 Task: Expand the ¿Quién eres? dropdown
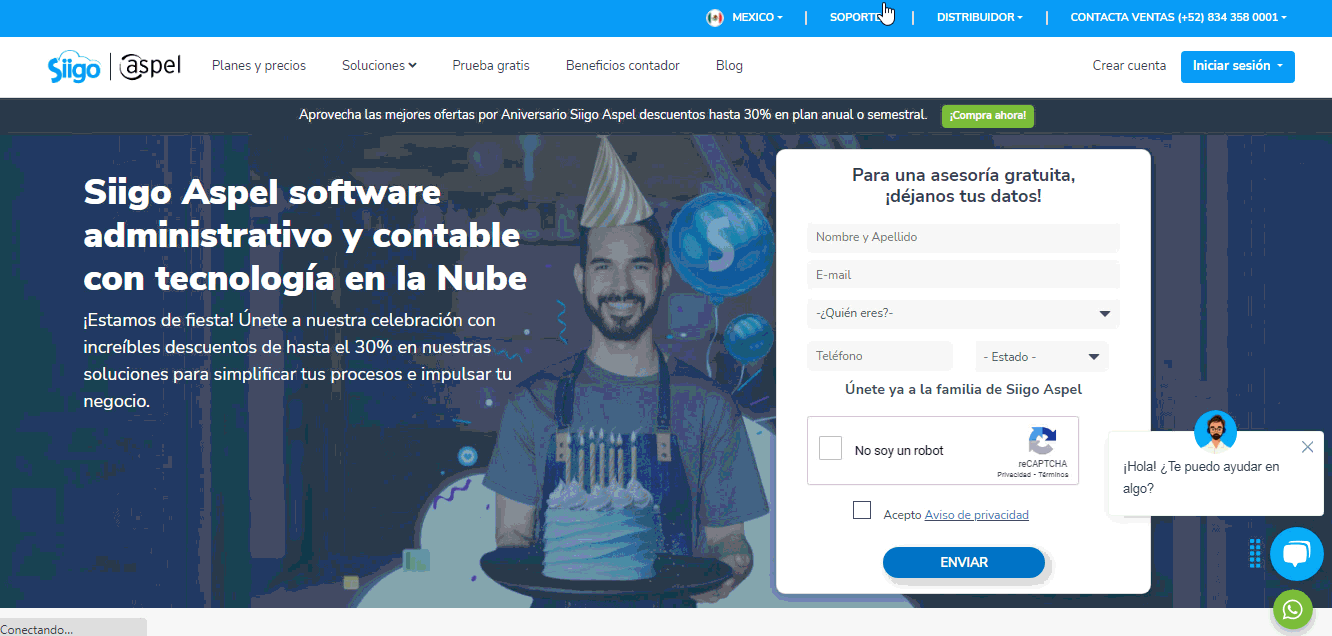point(963,314)
